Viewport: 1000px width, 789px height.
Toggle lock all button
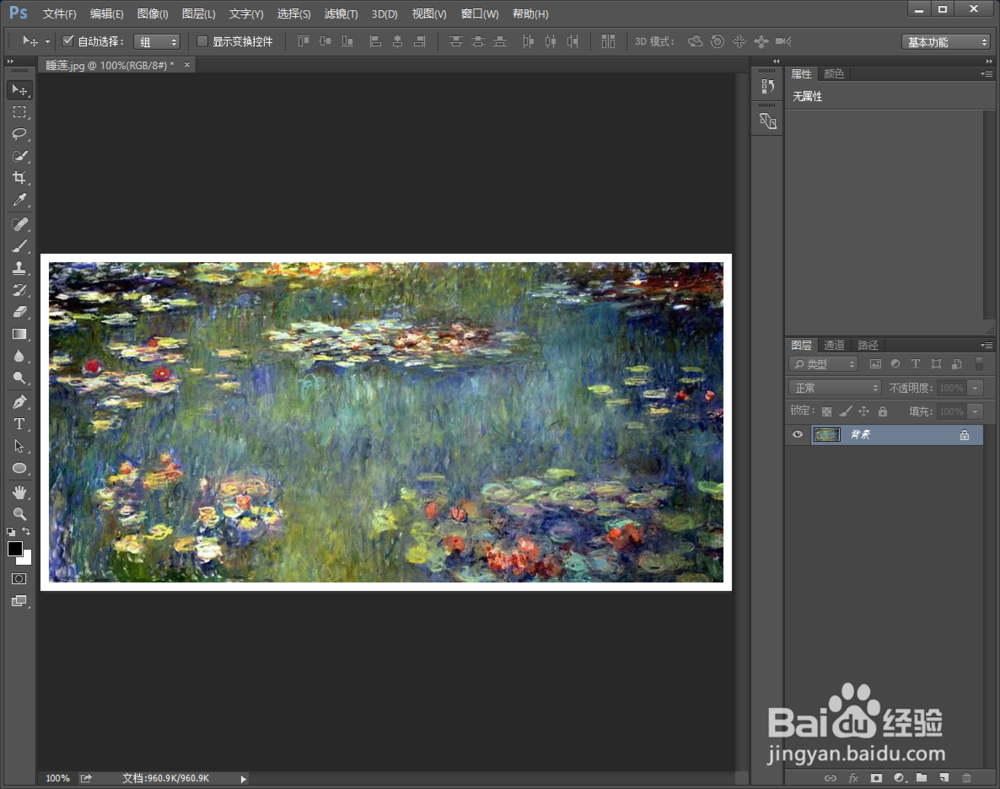click(883, 411)
